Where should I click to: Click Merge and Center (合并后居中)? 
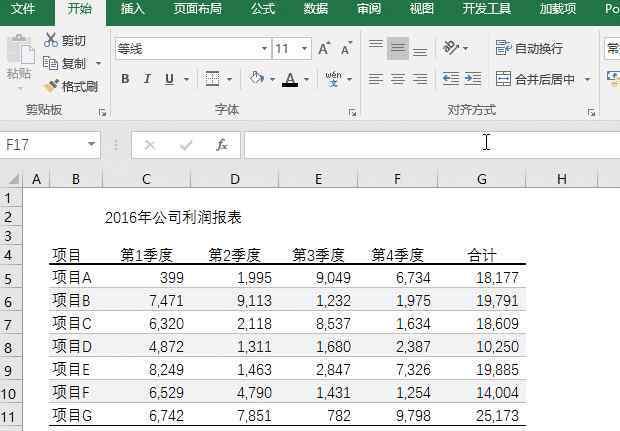point(535,79)
